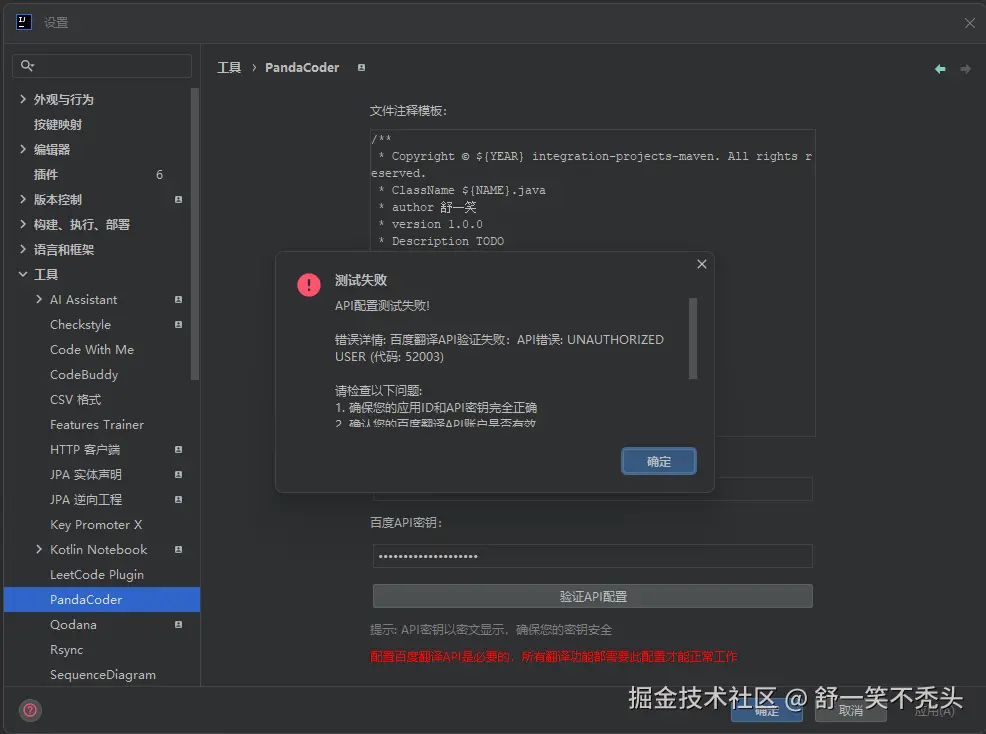The height and width of the screenshot is (734, 986).
Task: Click project-level icon beside PandaCoder breadcrumb
Action: click(x=362, y=68)
